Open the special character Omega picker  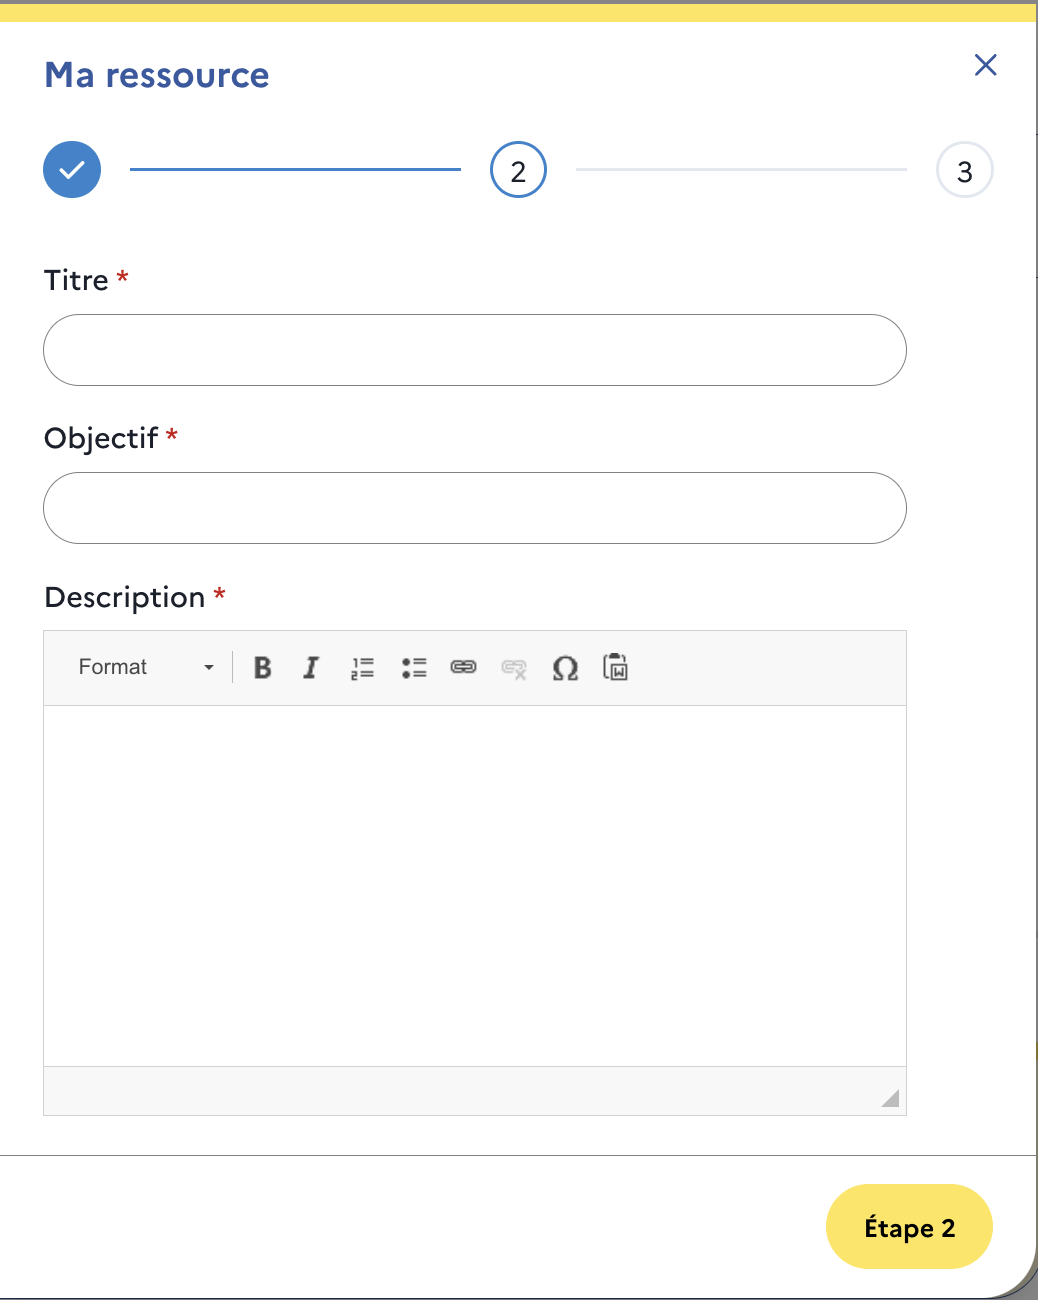[x=565, y=668]
